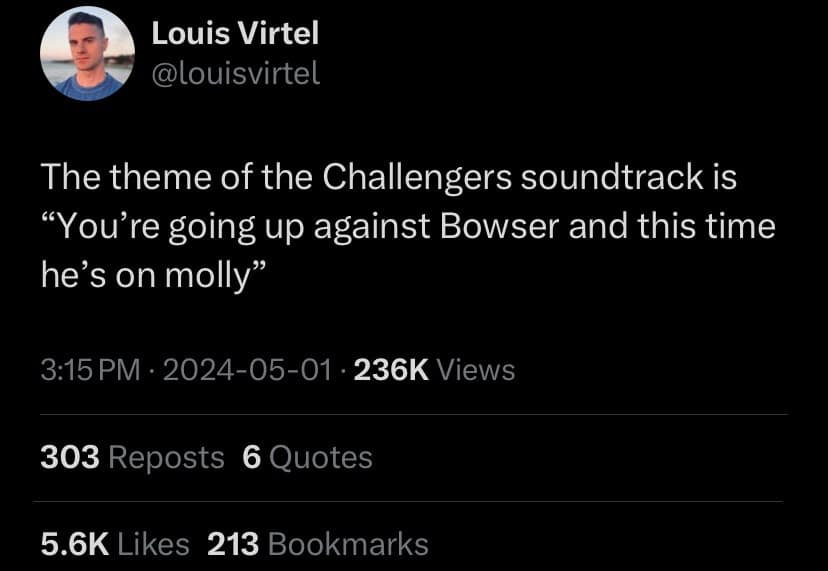Click the word molly in the tweet

click(x=208, y=275)
